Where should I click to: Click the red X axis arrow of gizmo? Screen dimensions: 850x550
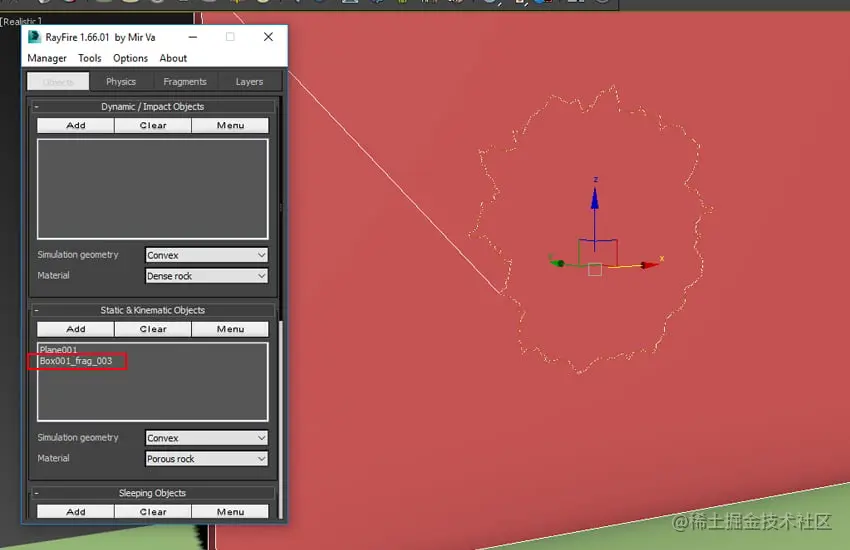[648, 265]
